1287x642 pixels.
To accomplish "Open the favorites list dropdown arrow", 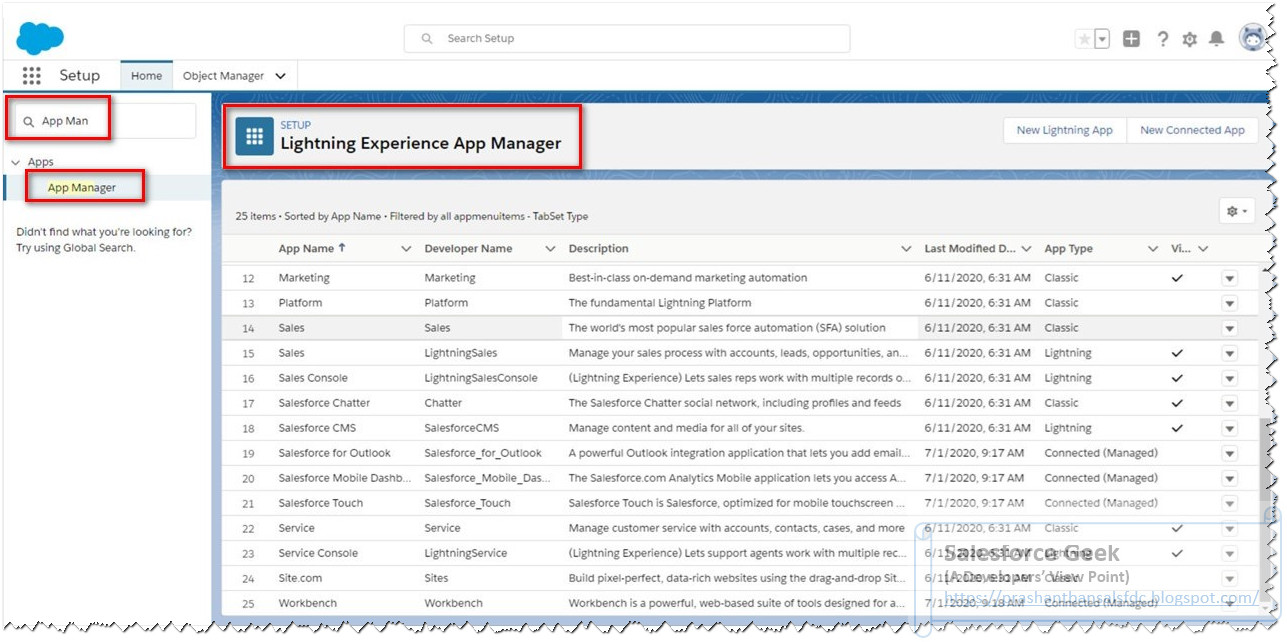I will [x=1102, y=39].
